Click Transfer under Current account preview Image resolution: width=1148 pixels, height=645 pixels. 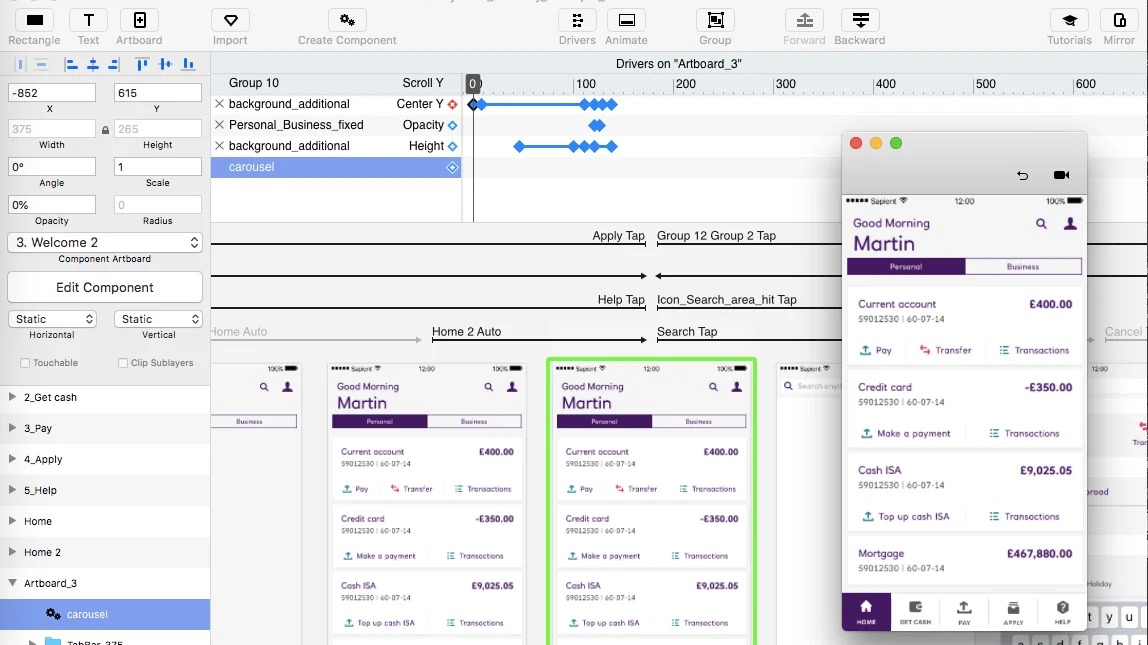[x=946, y=351]
